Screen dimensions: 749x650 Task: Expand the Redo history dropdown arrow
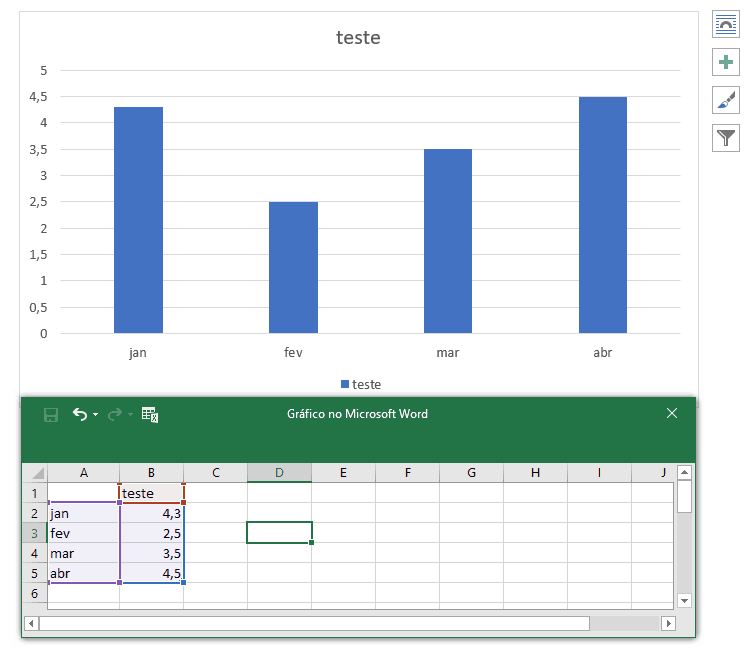(130, 415)
